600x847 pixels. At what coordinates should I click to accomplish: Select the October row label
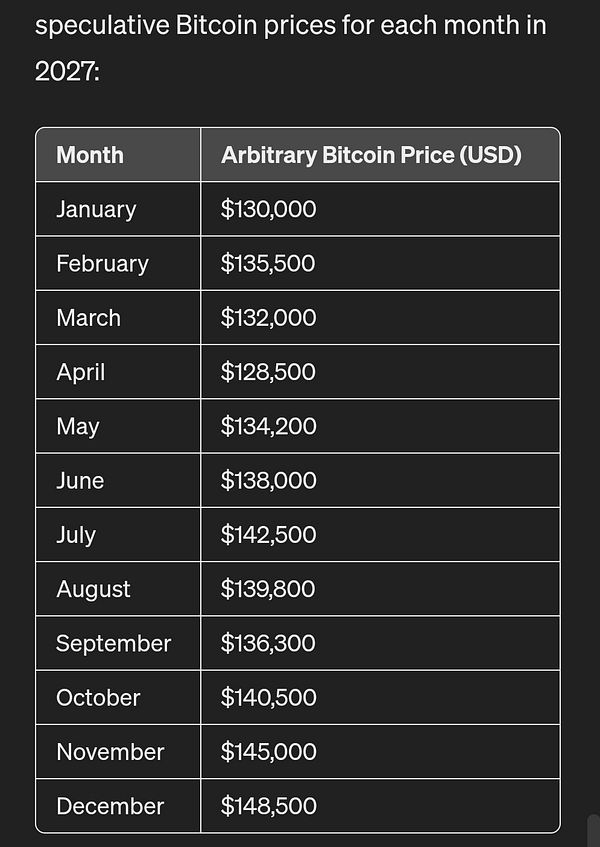tap(98, 697)
